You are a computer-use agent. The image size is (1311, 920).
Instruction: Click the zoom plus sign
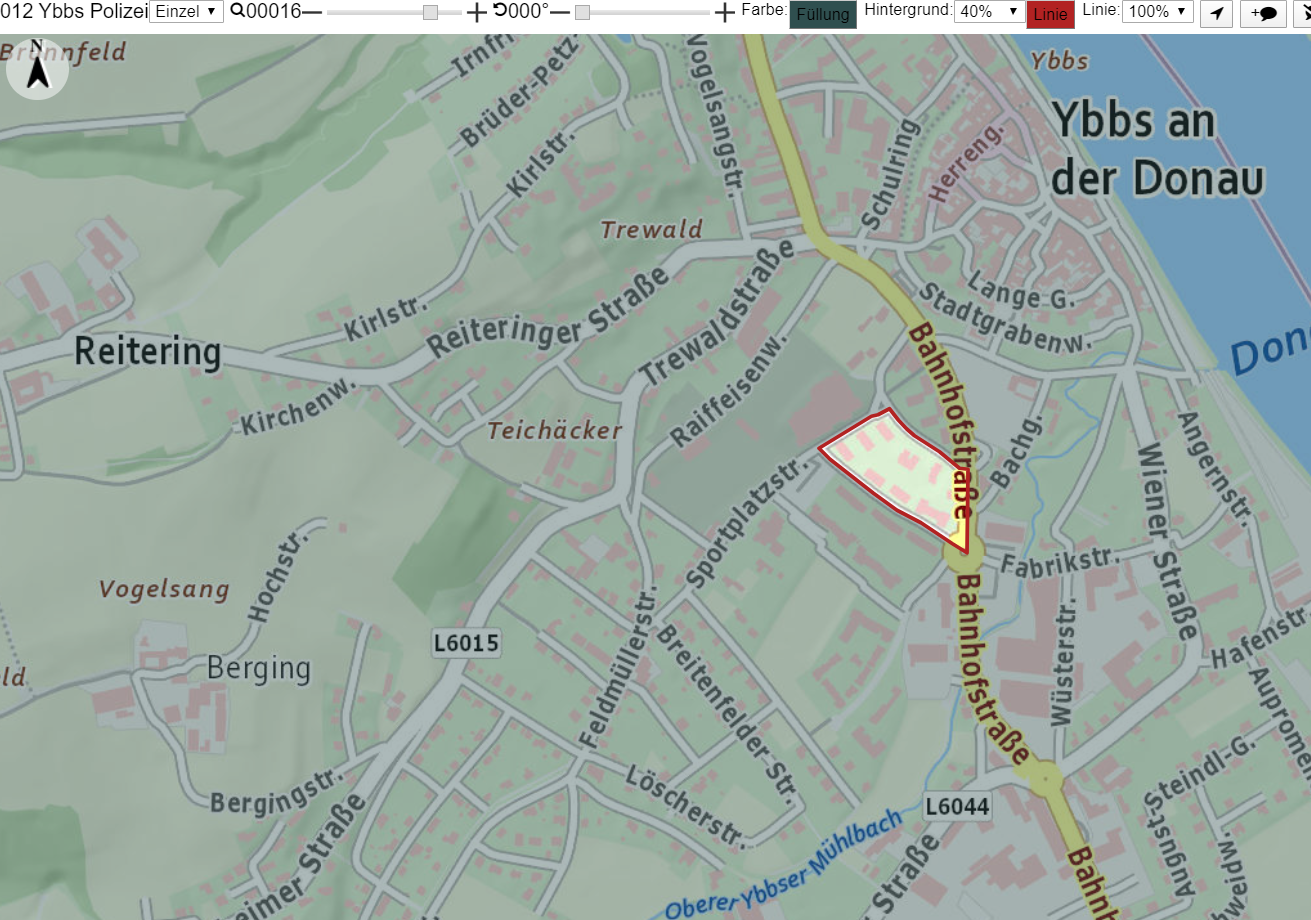477,12
